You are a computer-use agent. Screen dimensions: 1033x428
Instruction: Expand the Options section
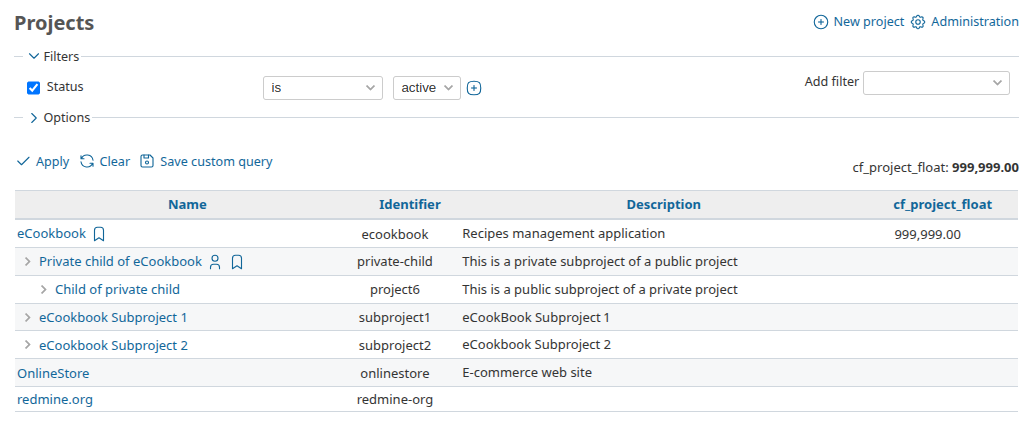[59, 118]
